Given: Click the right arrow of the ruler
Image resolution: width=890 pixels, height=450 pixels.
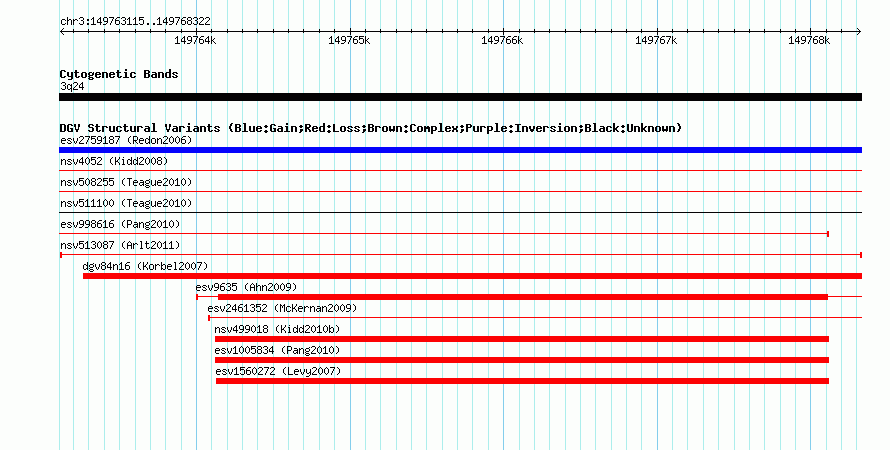Looking at the screenshot, I should coord(859,31).
